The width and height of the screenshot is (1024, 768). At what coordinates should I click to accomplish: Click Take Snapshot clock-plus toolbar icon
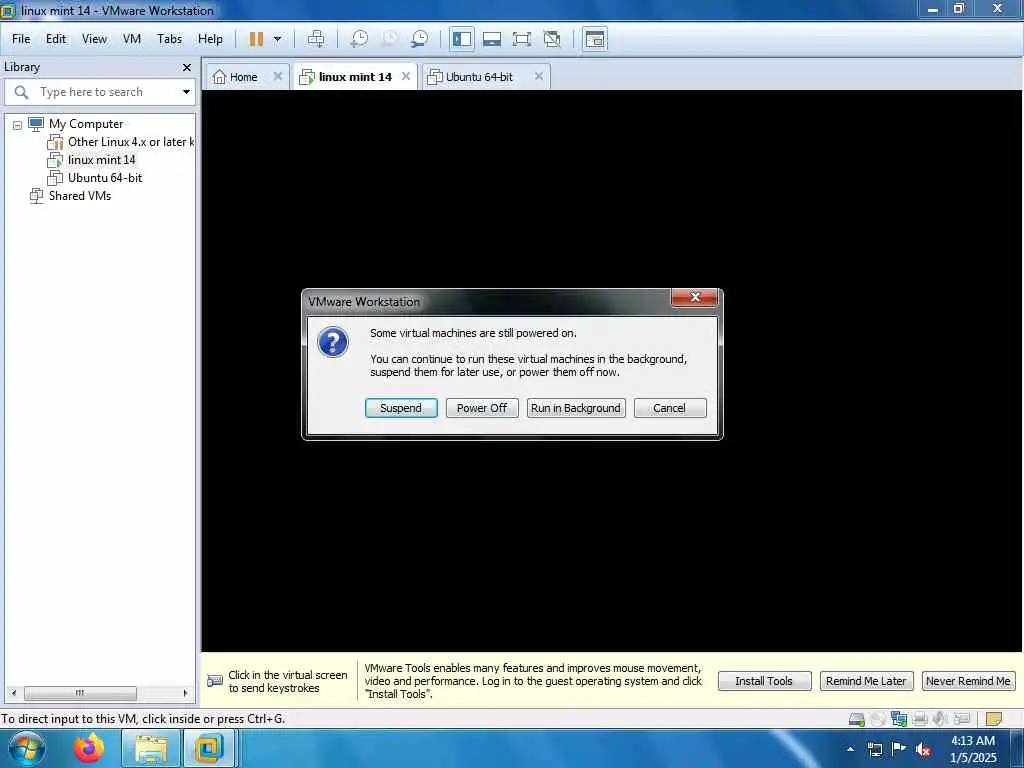point(359,39)
